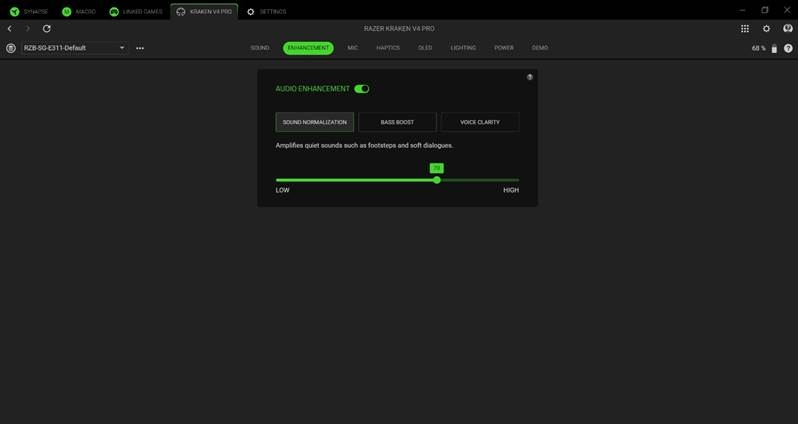Restore down the Synapse window

(764, 10)
